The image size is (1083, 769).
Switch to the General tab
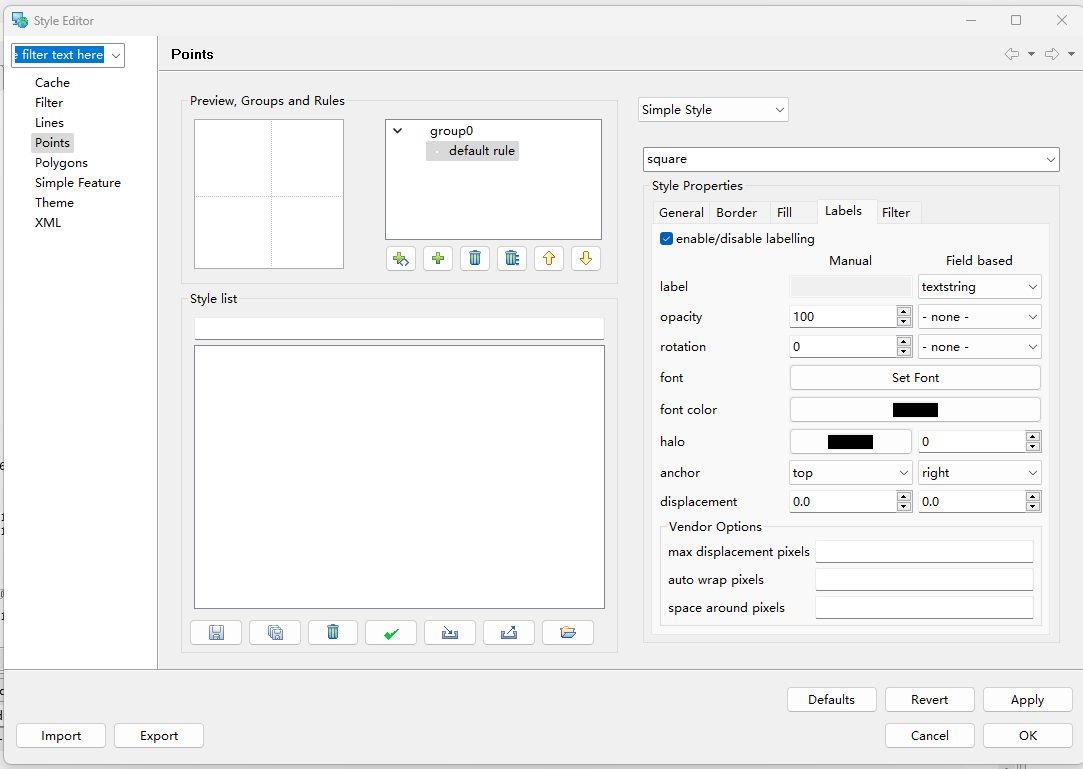coord(681,213)
